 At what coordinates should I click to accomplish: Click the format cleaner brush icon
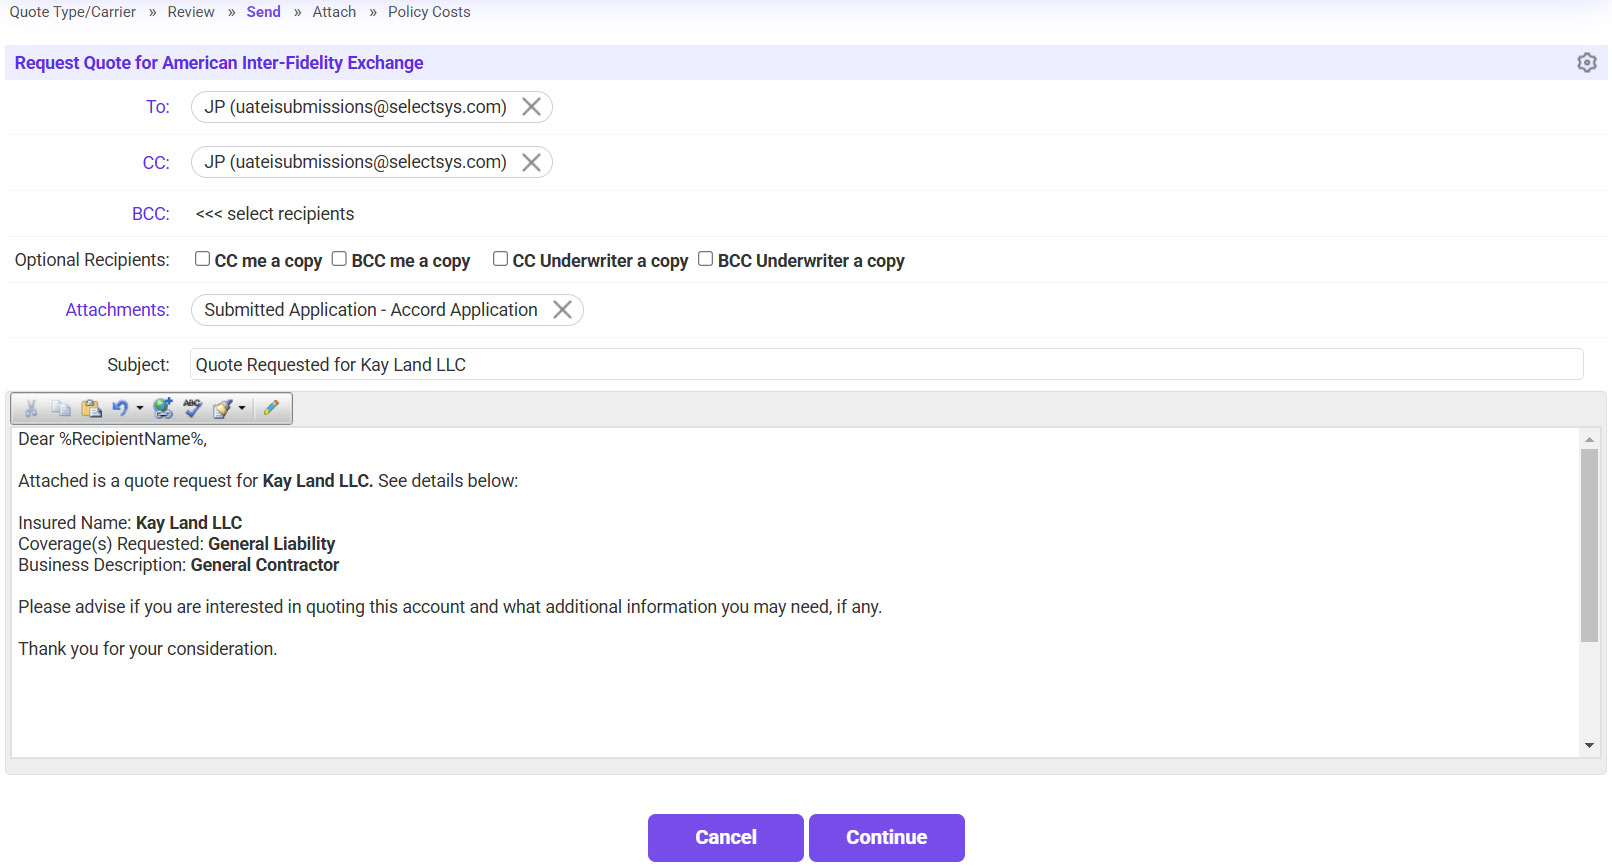223,408
